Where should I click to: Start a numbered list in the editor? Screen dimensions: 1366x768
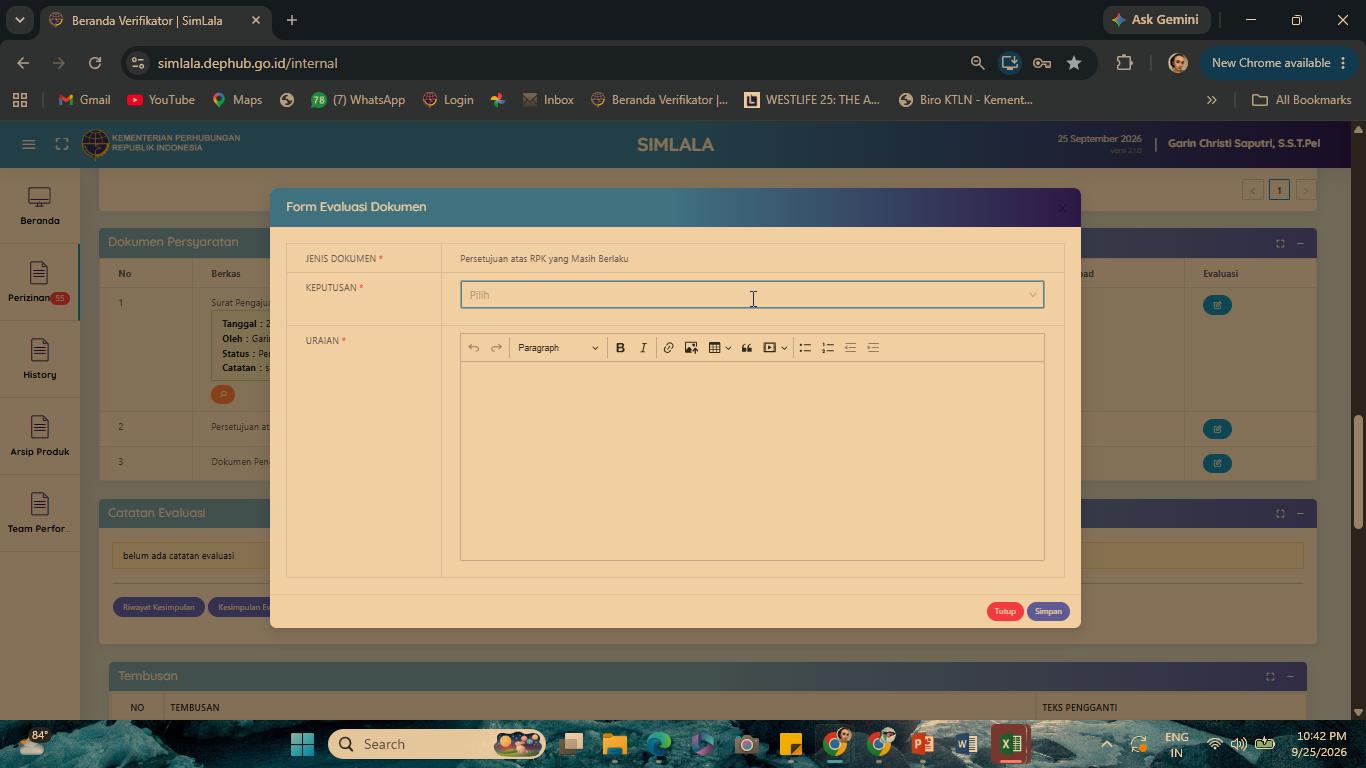pyautogui.click(x=828, y=348)
